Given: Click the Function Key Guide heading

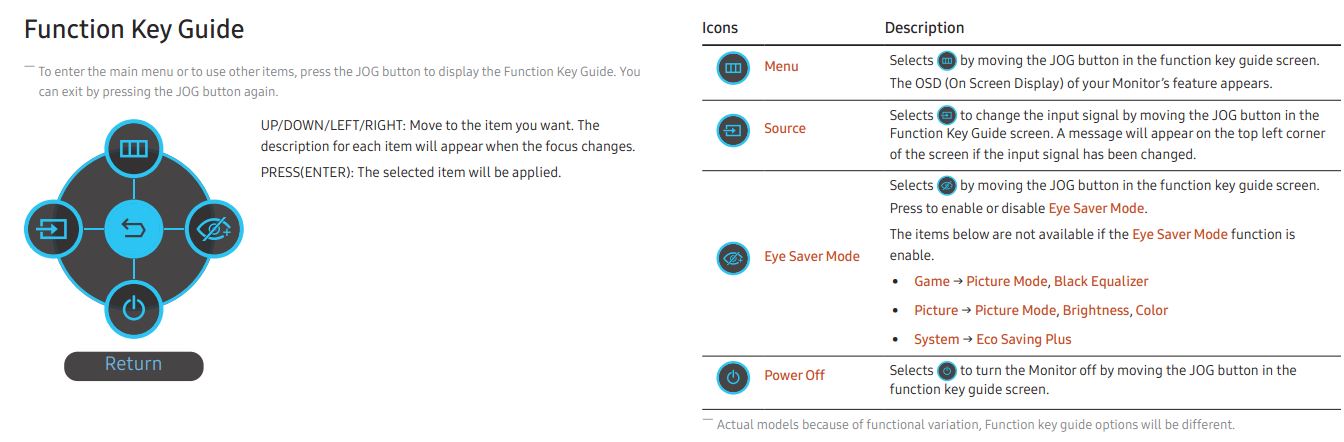Looking at the screenshot, I should [x=134, y=30].
